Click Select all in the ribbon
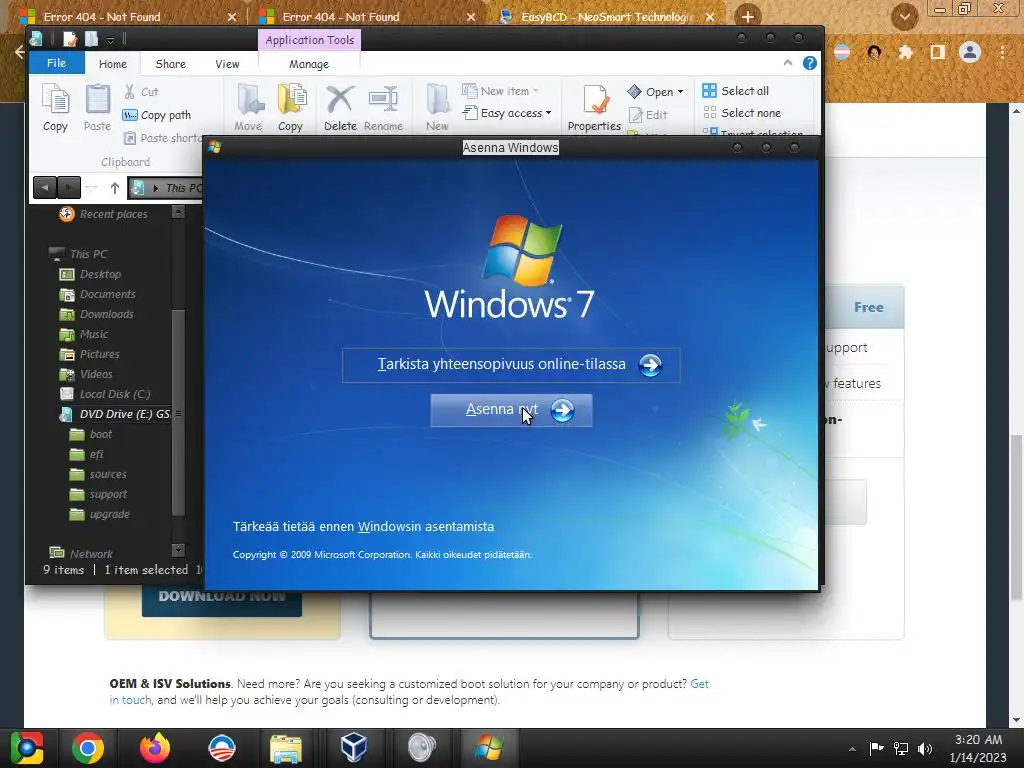The image size is (1024, 768). click(735, 91)
